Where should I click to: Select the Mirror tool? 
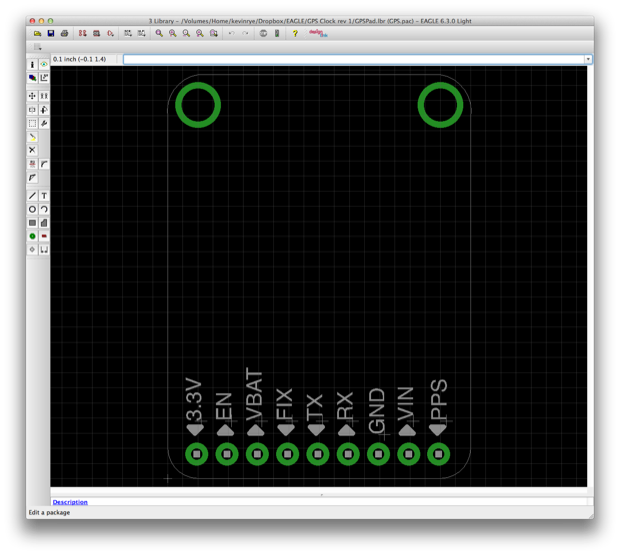[x=32, y=110]
